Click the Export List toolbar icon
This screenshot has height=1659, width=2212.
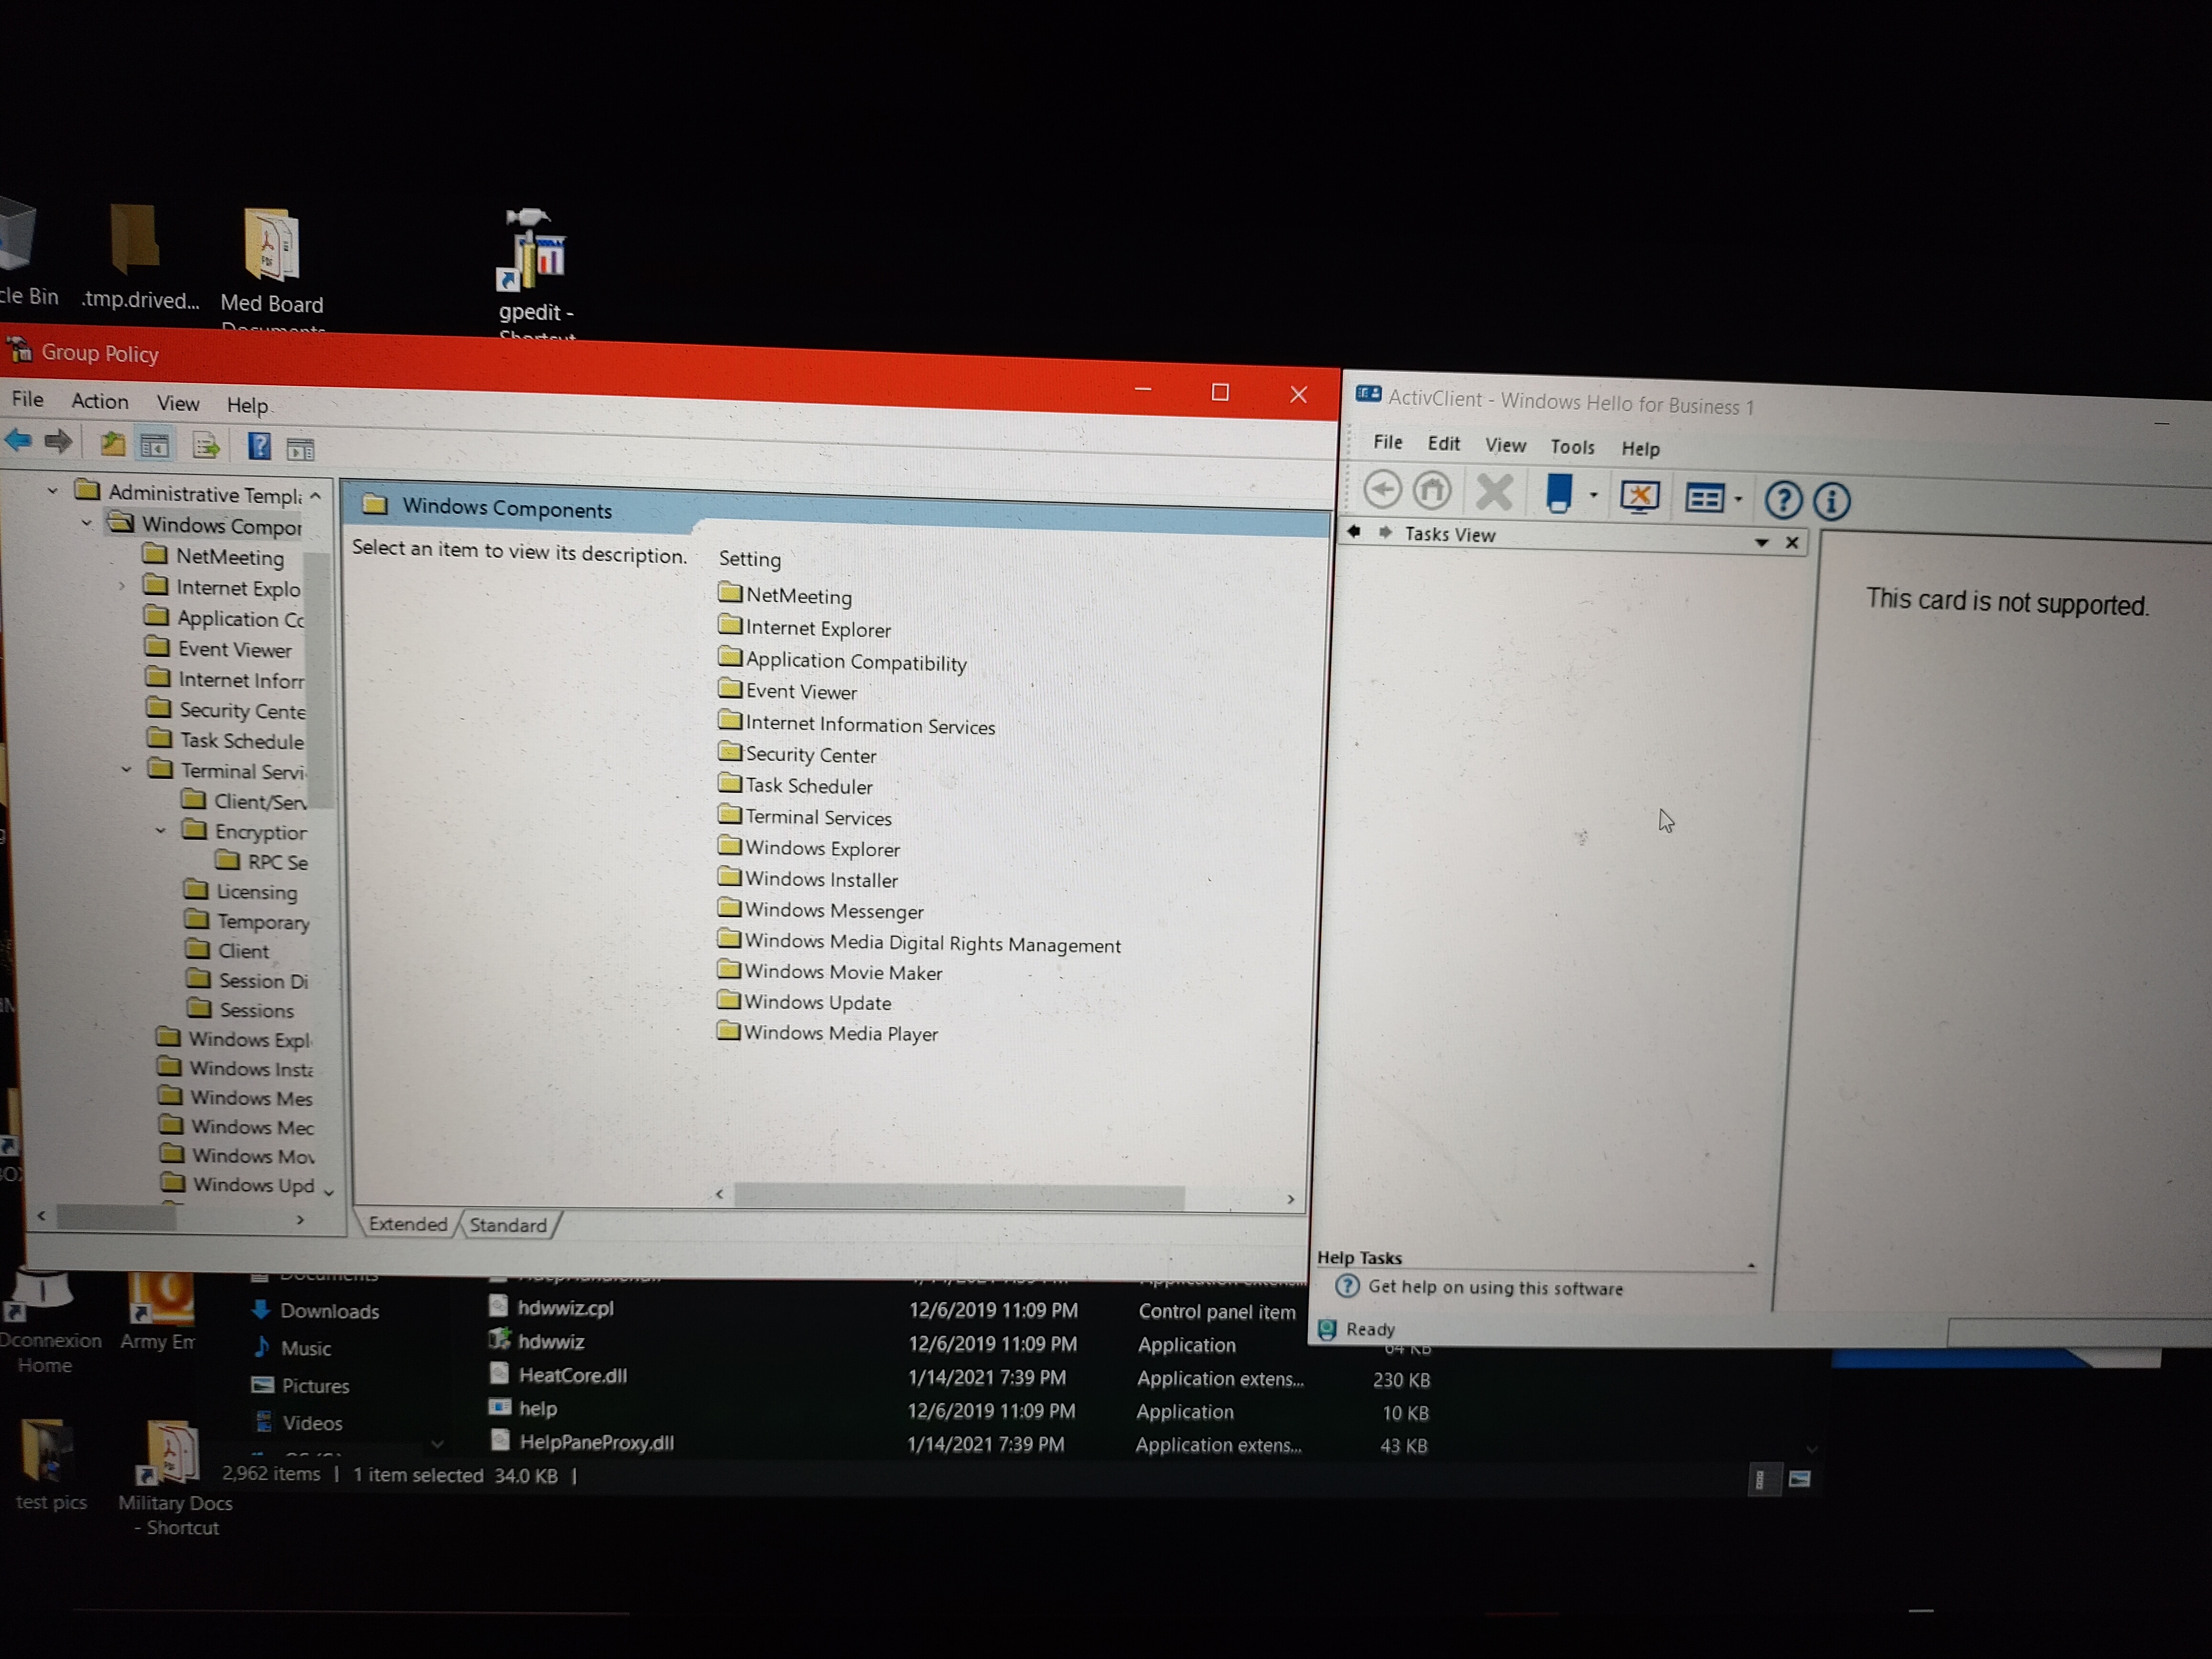tap(206, 445)
